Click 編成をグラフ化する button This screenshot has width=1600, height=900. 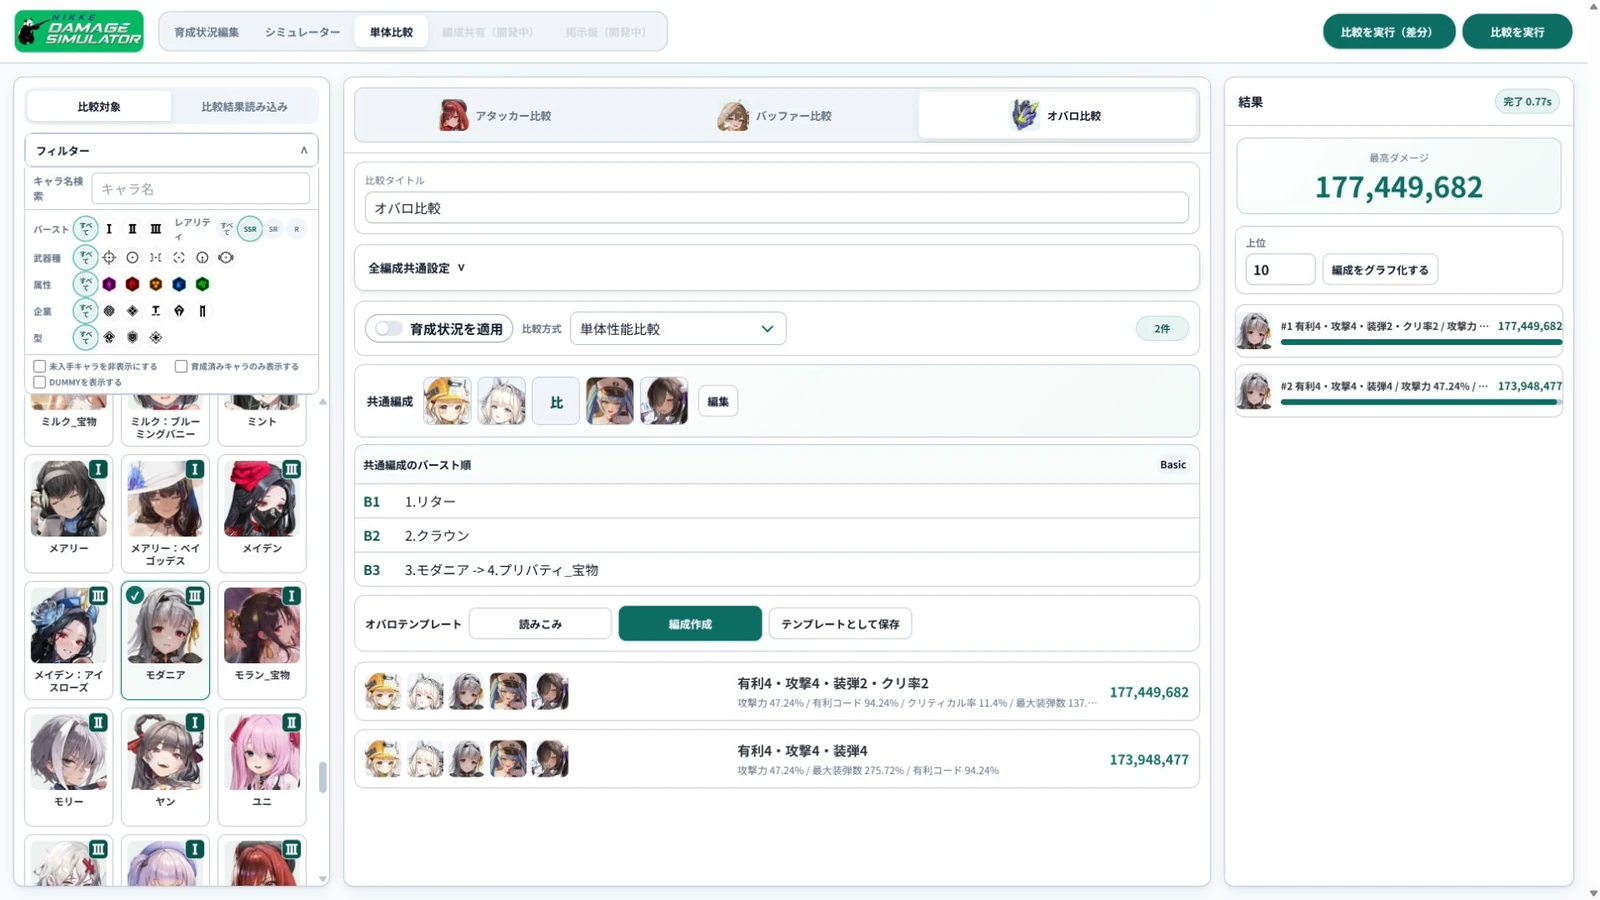(1380, 270)
